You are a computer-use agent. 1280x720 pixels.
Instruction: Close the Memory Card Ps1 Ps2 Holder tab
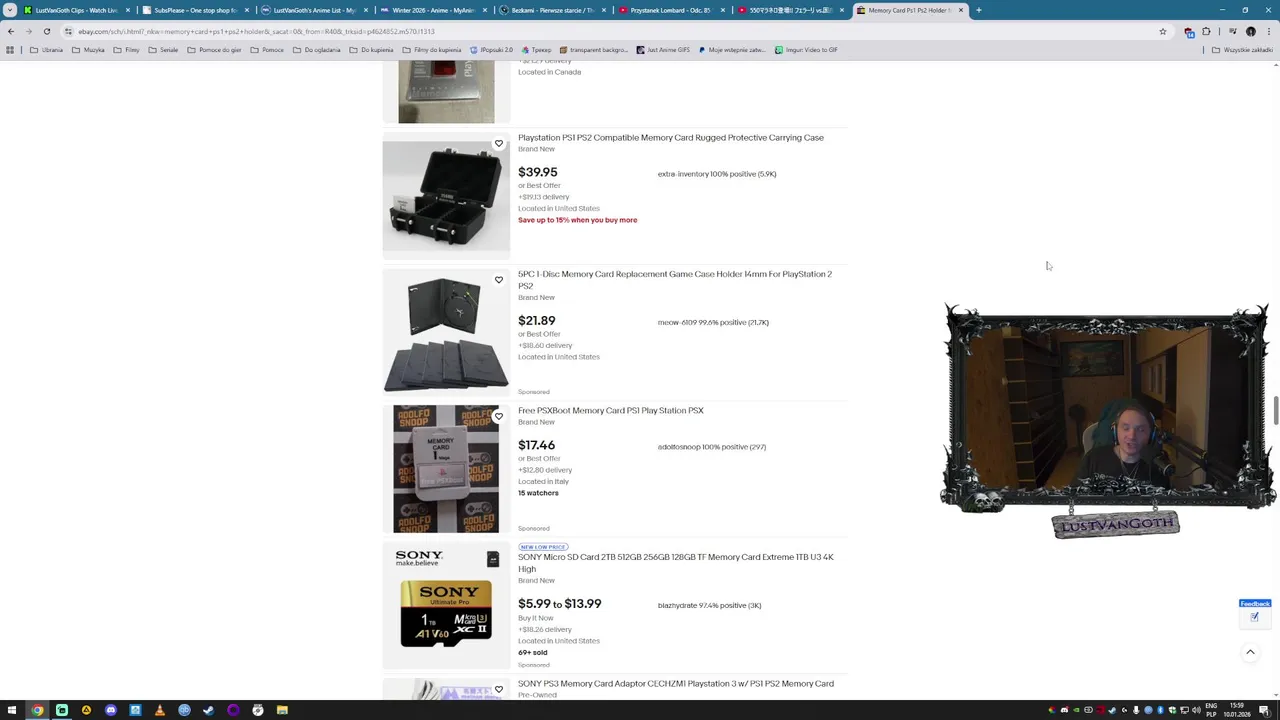click(961, 10)
